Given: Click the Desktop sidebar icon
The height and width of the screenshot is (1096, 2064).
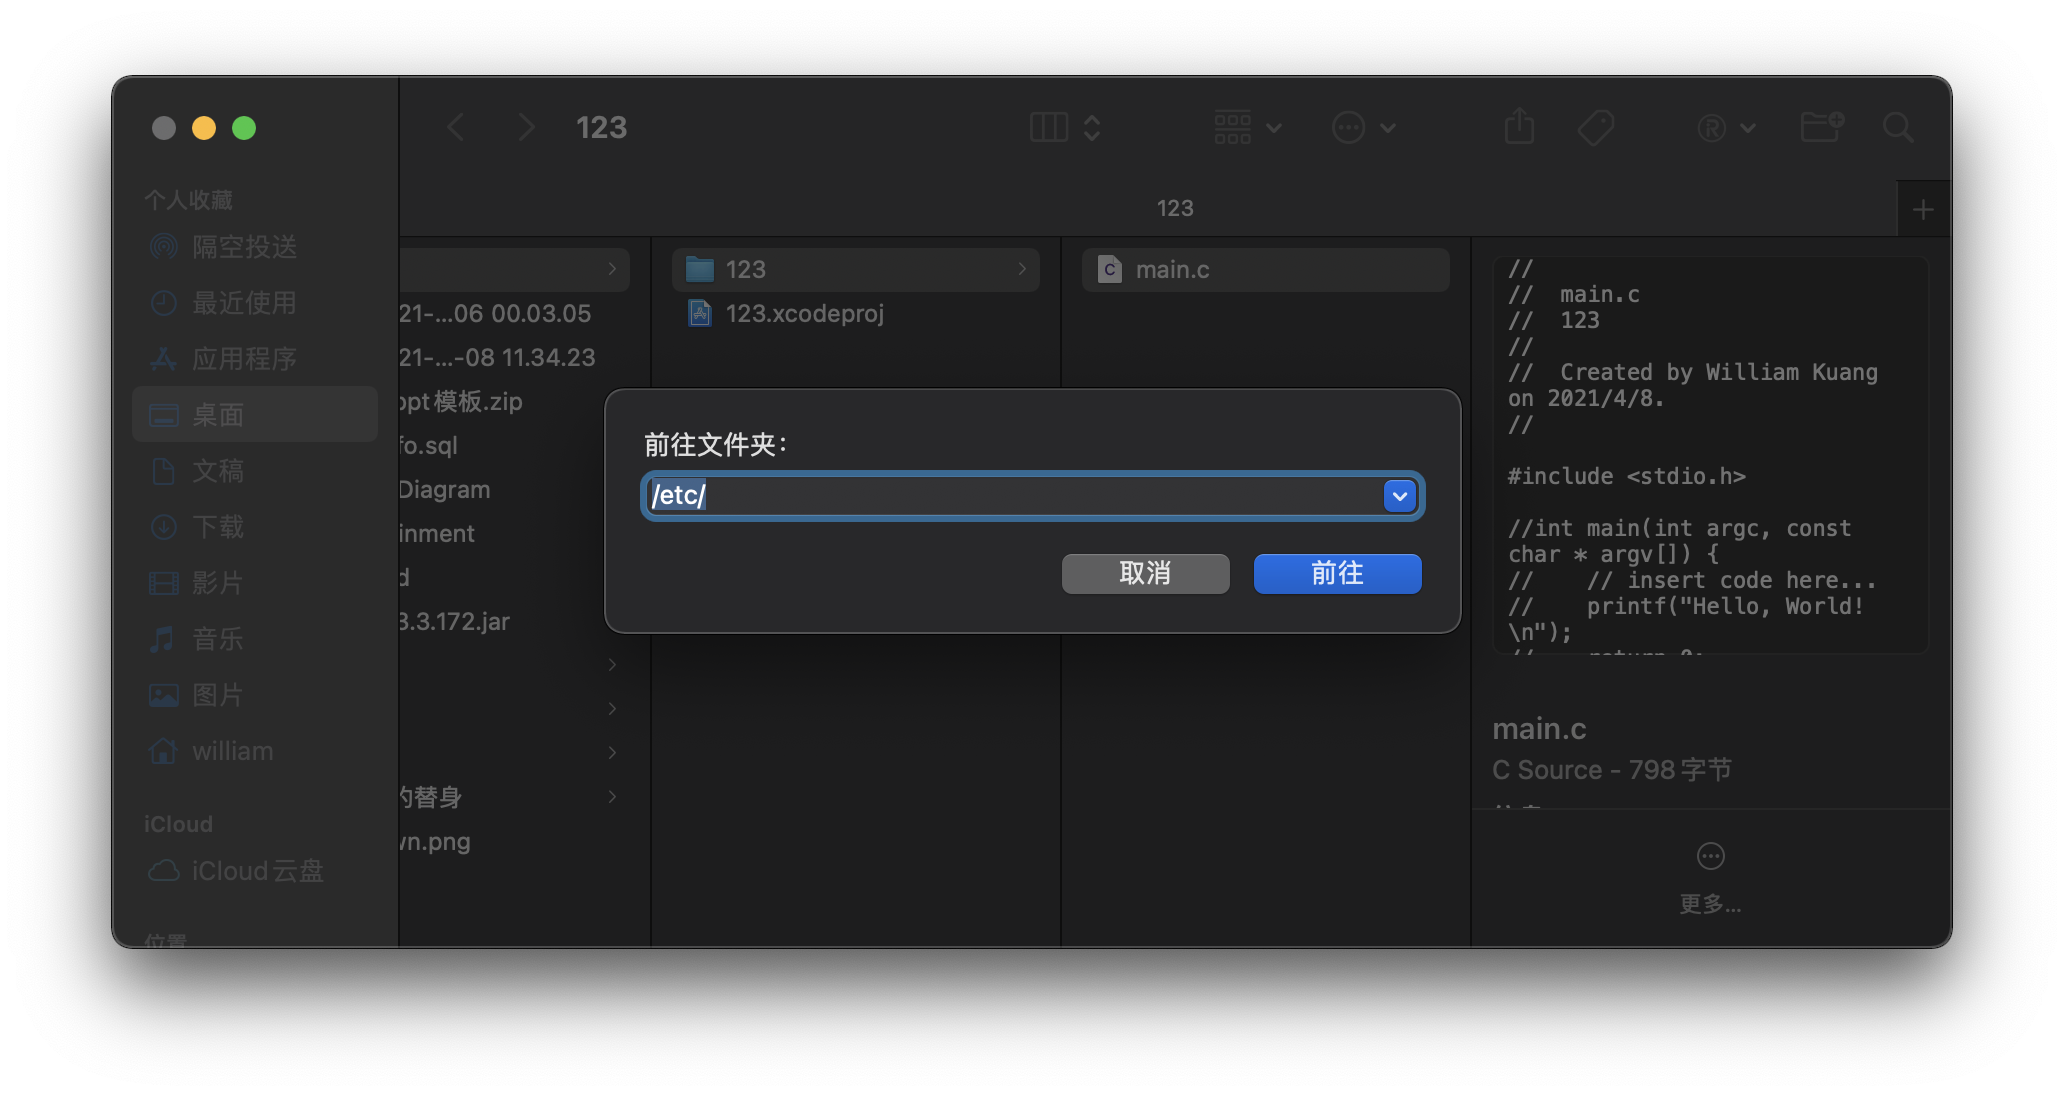Looking at the screenshot, I should pyautogui.click(x=163, y=415).
